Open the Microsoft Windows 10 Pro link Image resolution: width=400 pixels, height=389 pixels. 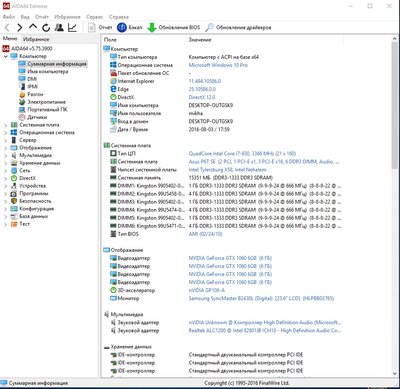pyautogui.click(x=218, y=65)
